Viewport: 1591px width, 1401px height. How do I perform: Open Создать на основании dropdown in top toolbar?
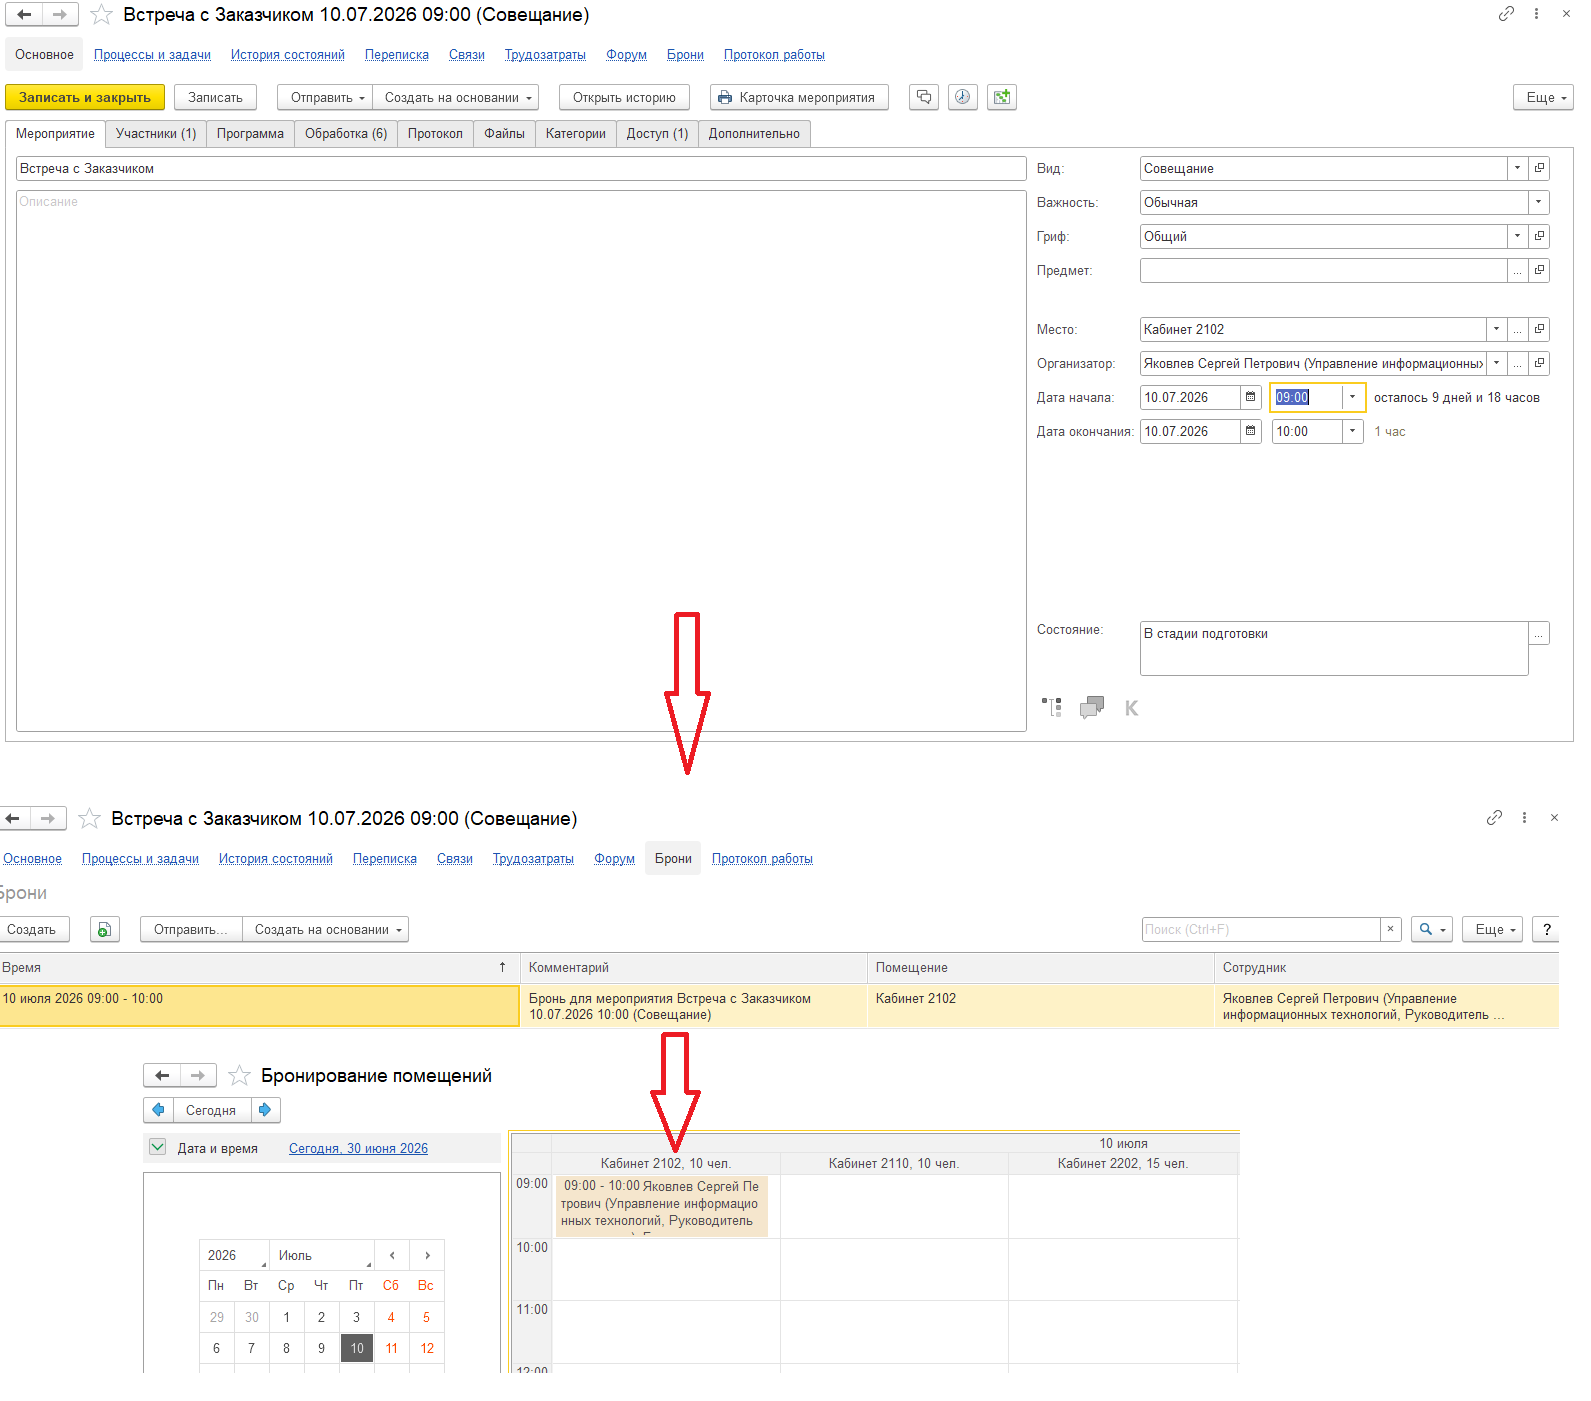tap(456, 97)
